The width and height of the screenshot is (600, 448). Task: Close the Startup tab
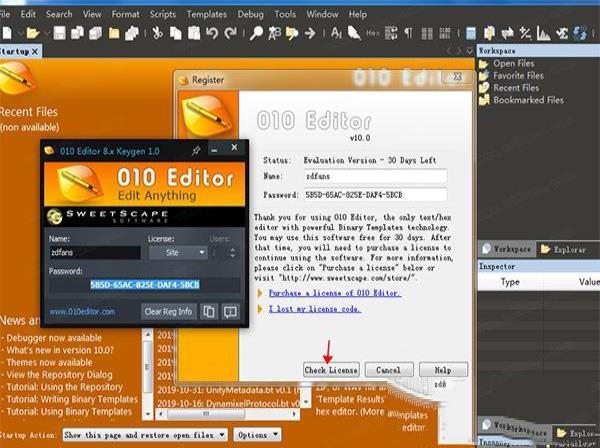(x=35, y=51)
